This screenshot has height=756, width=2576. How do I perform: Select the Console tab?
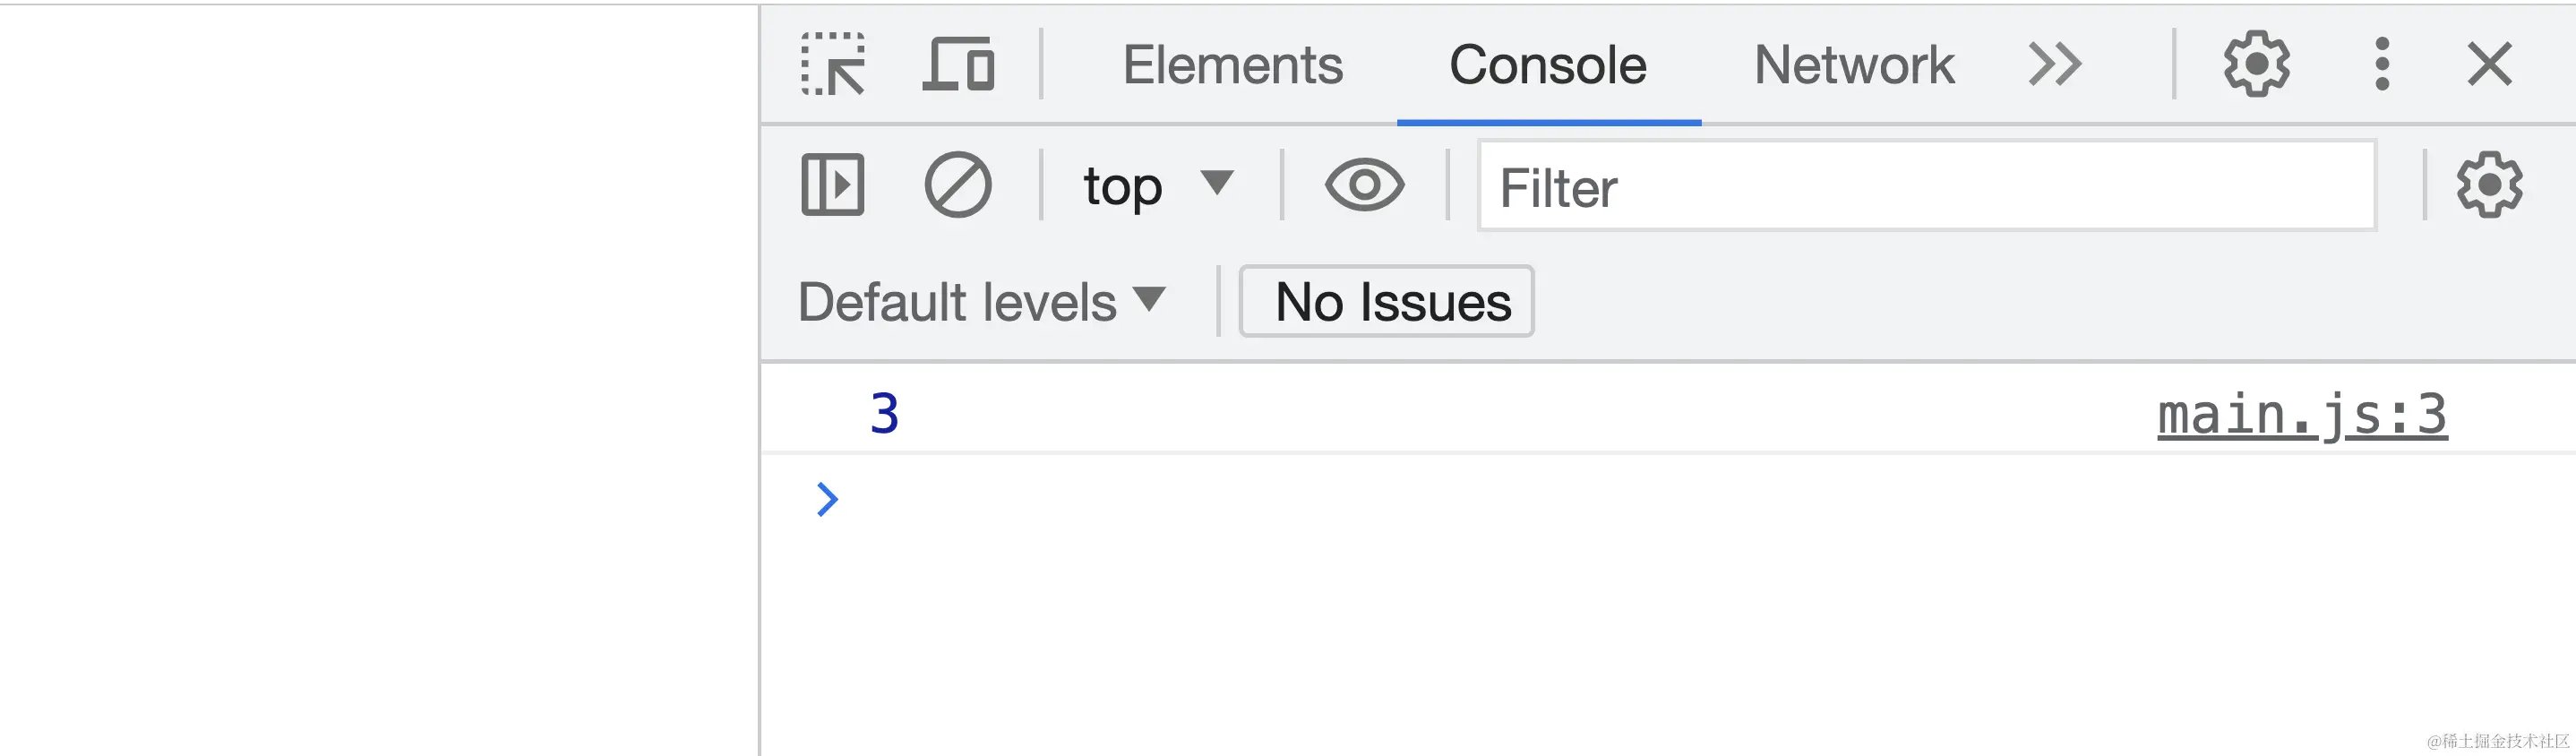(1548, 65)
